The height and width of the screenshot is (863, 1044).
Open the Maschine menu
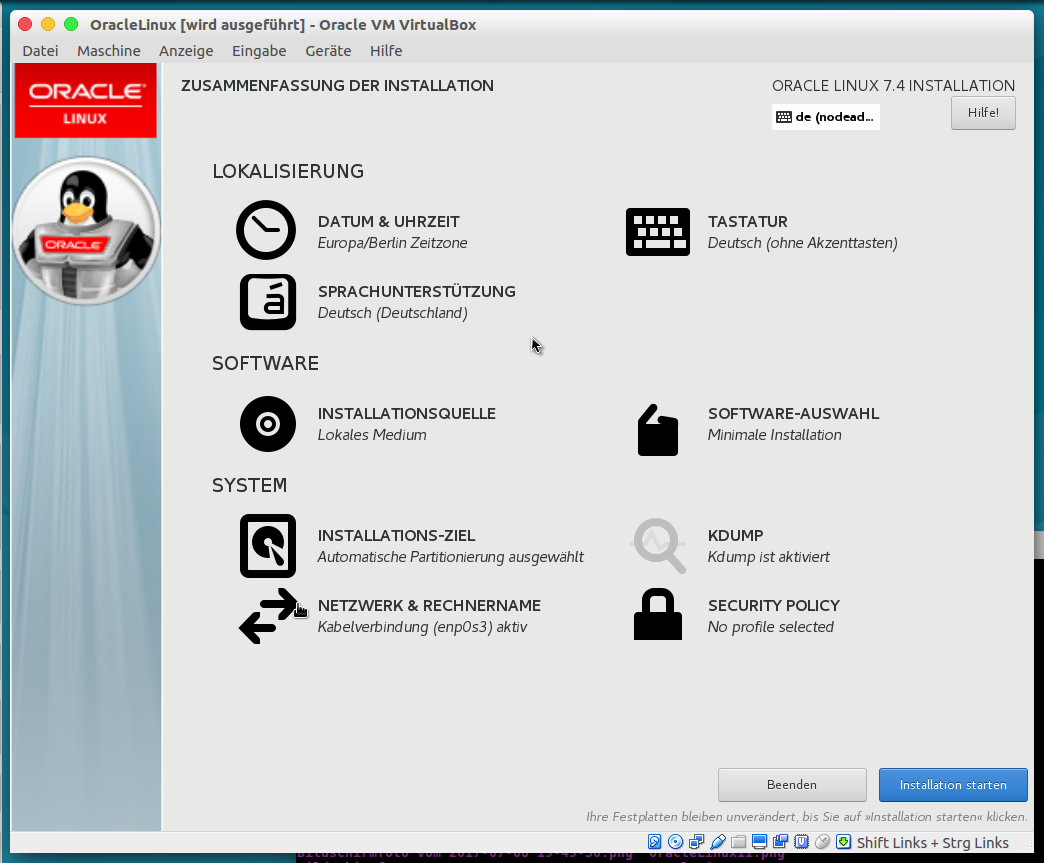tap(108, 50)
